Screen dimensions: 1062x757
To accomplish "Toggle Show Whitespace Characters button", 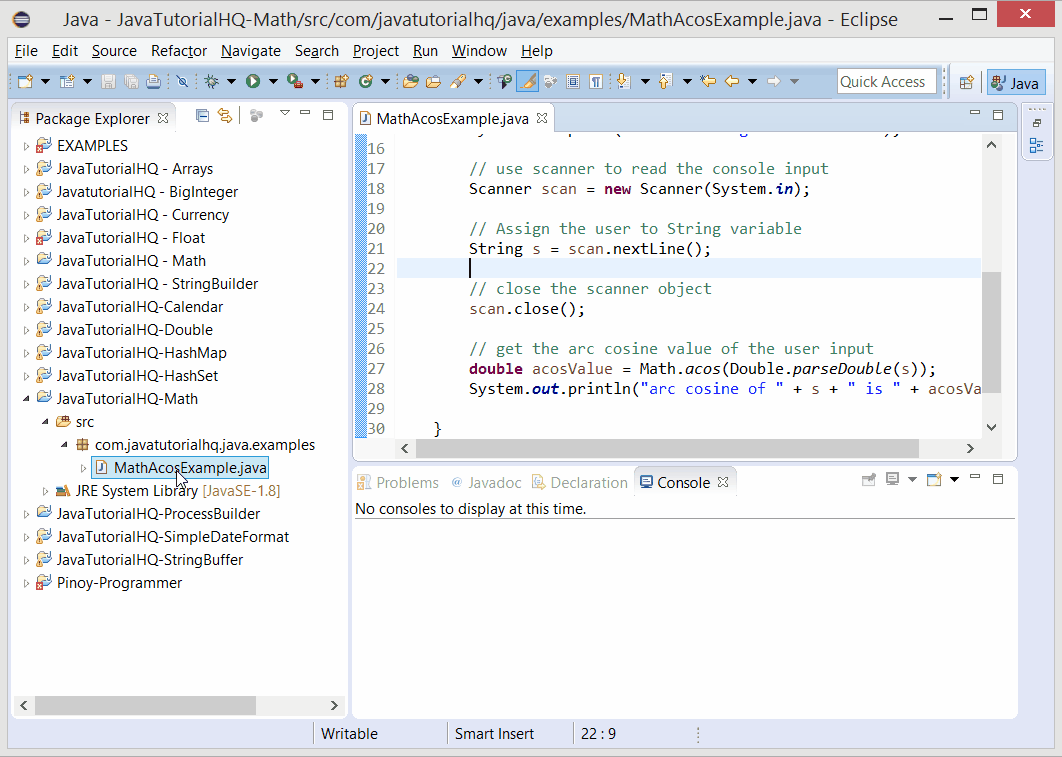I will click(595, 82).
